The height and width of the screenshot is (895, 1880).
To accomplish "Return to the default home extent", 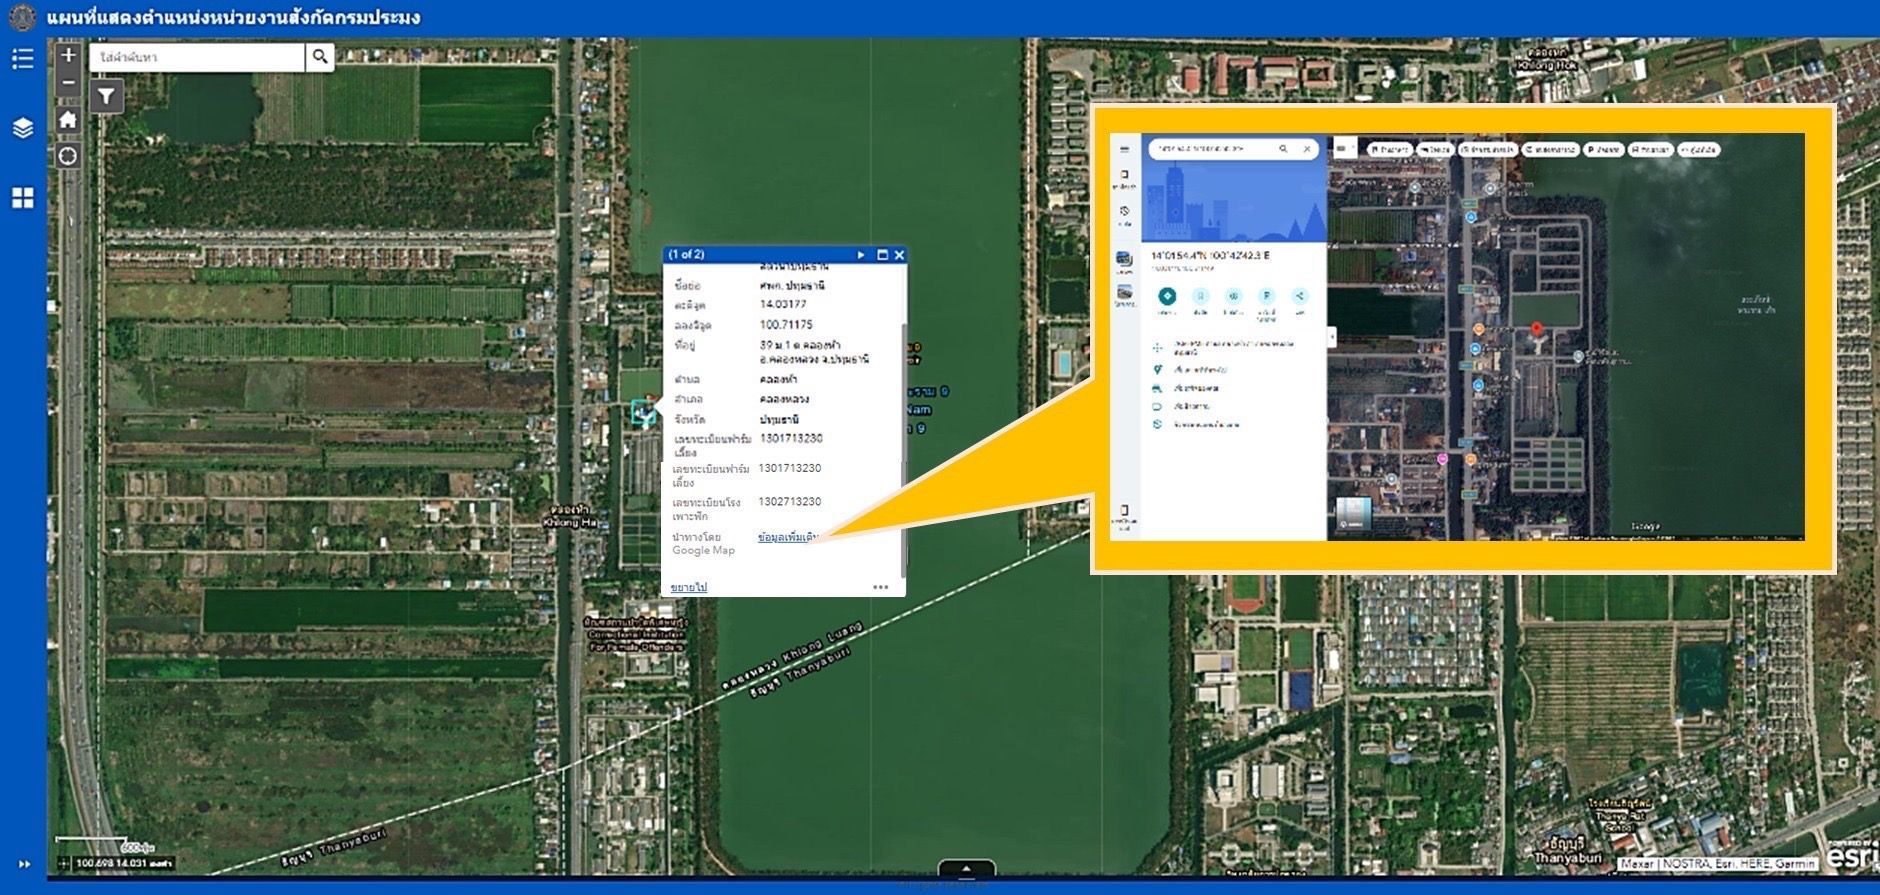I will pos(68,120).
